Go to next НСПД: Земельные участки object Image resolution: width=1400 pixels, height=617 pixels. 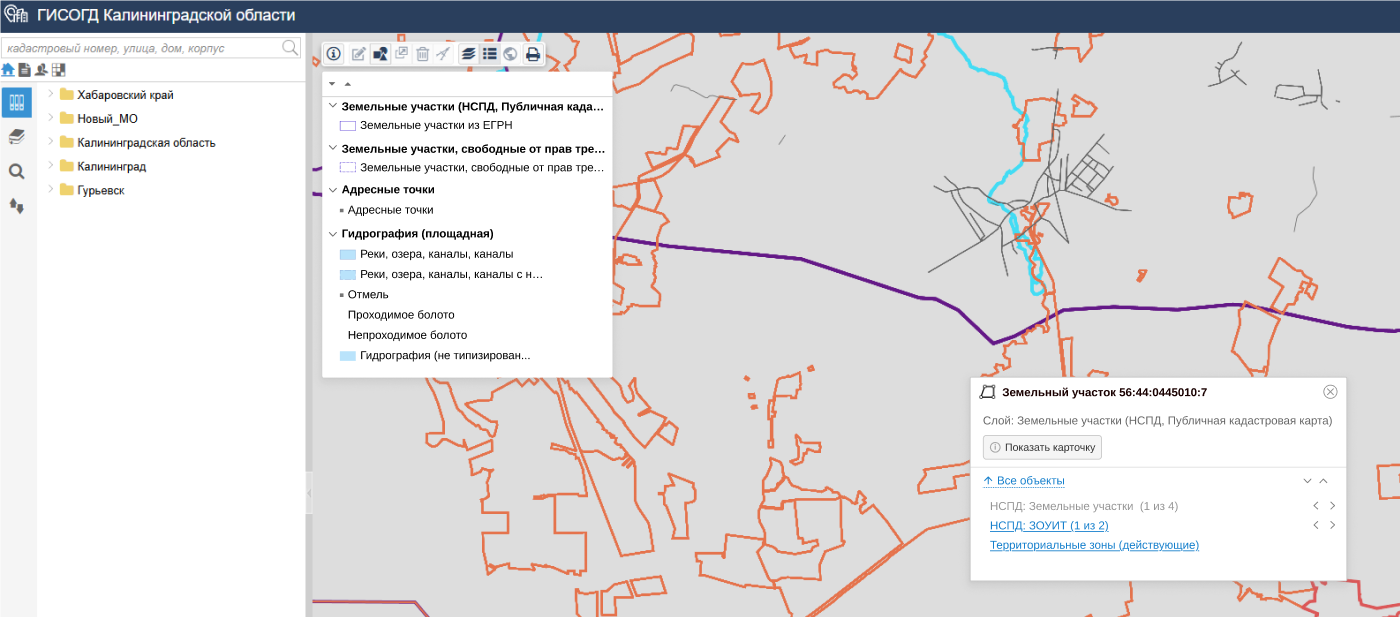[x=1332, y=506]
